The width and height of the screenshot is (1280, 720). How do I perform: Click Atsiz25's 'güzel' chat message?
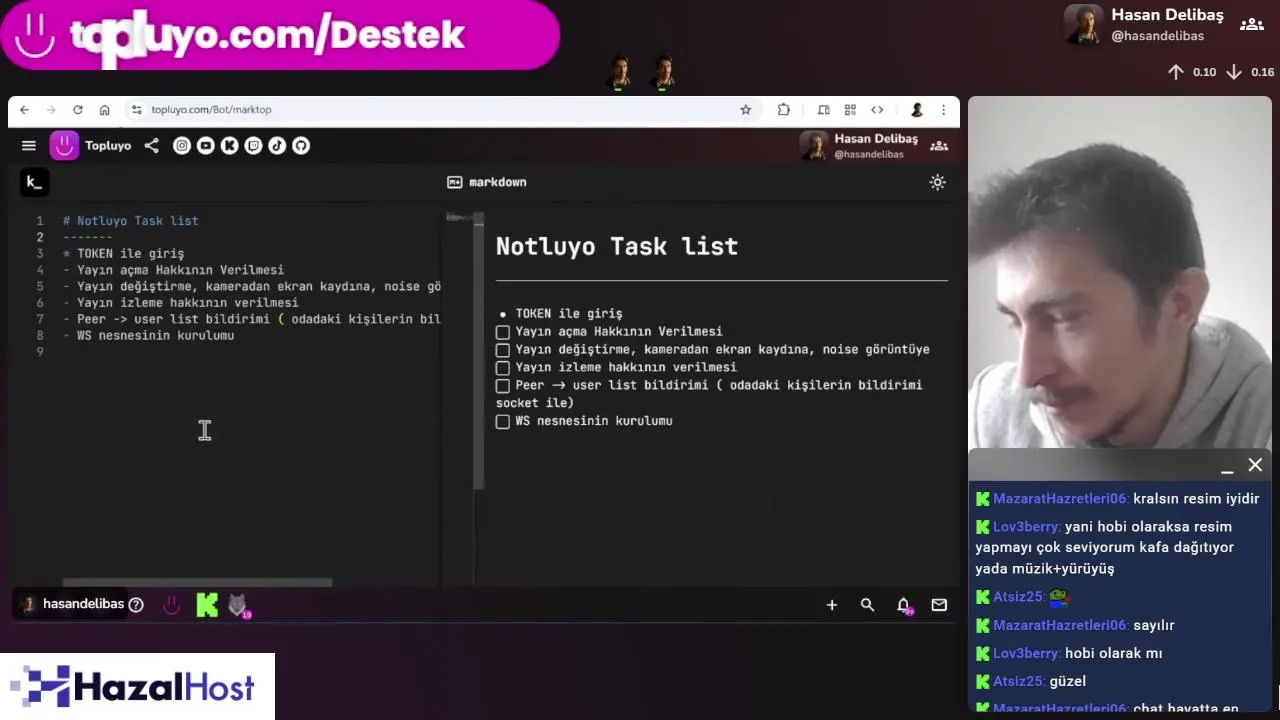1068,681
